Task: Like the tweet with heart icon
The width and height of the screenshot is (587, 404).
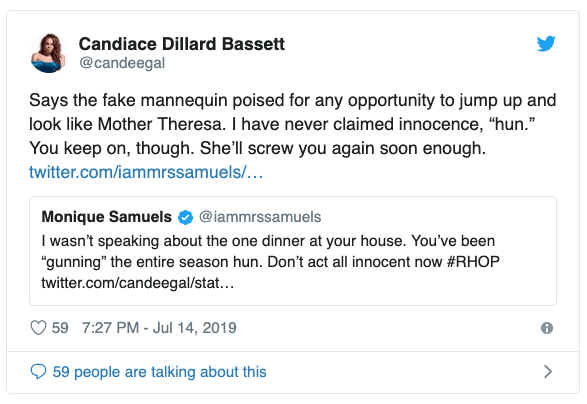Action: pos(38,328)
